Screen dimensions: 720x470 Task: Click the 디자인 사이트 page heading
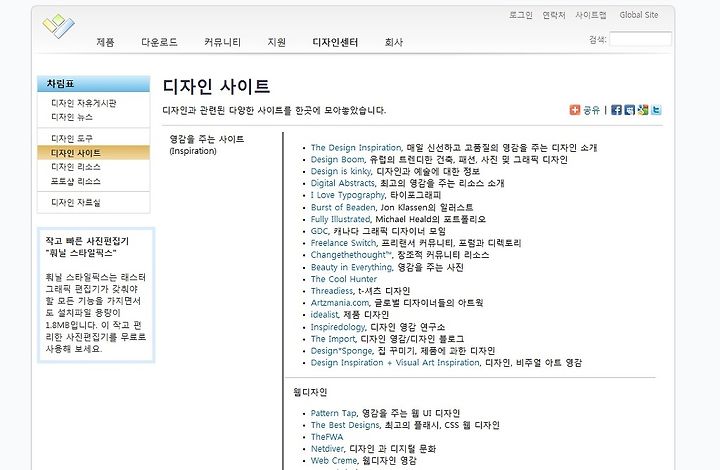point(216,86)
